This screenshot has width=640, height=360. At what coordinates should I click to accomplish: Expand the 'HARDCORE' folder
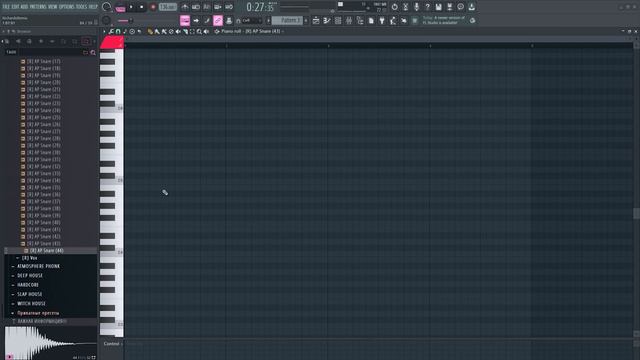tap(28, 285)
